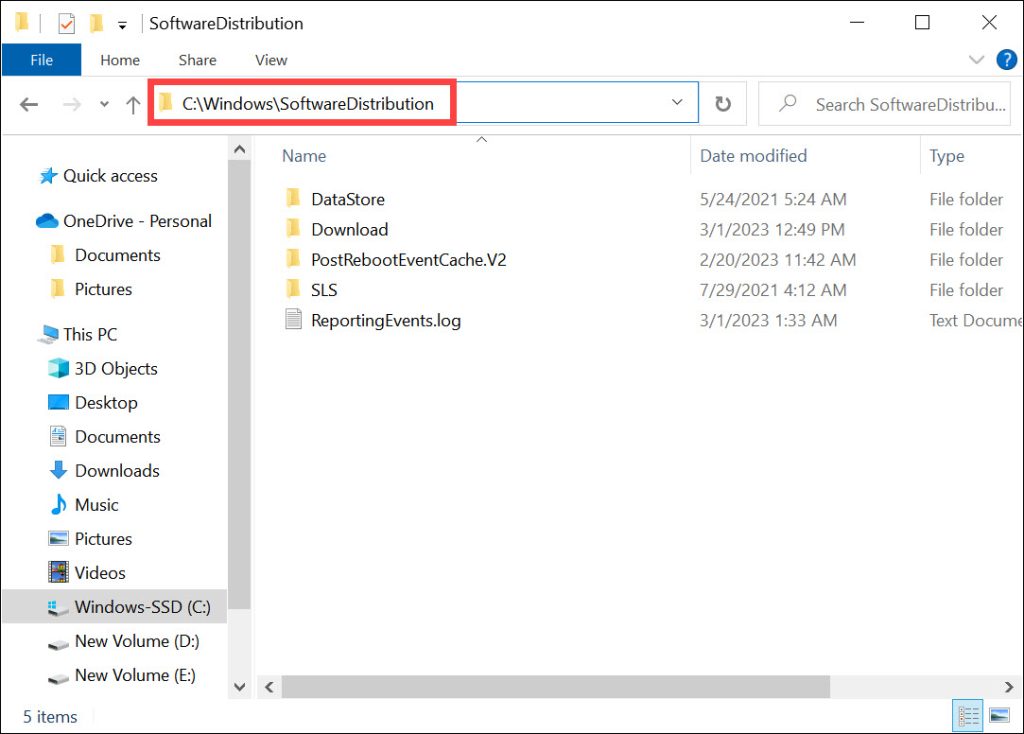Screen dimensions: 1024x734
Task: Open Videos in sidebar
Action: tap(100, 573)
